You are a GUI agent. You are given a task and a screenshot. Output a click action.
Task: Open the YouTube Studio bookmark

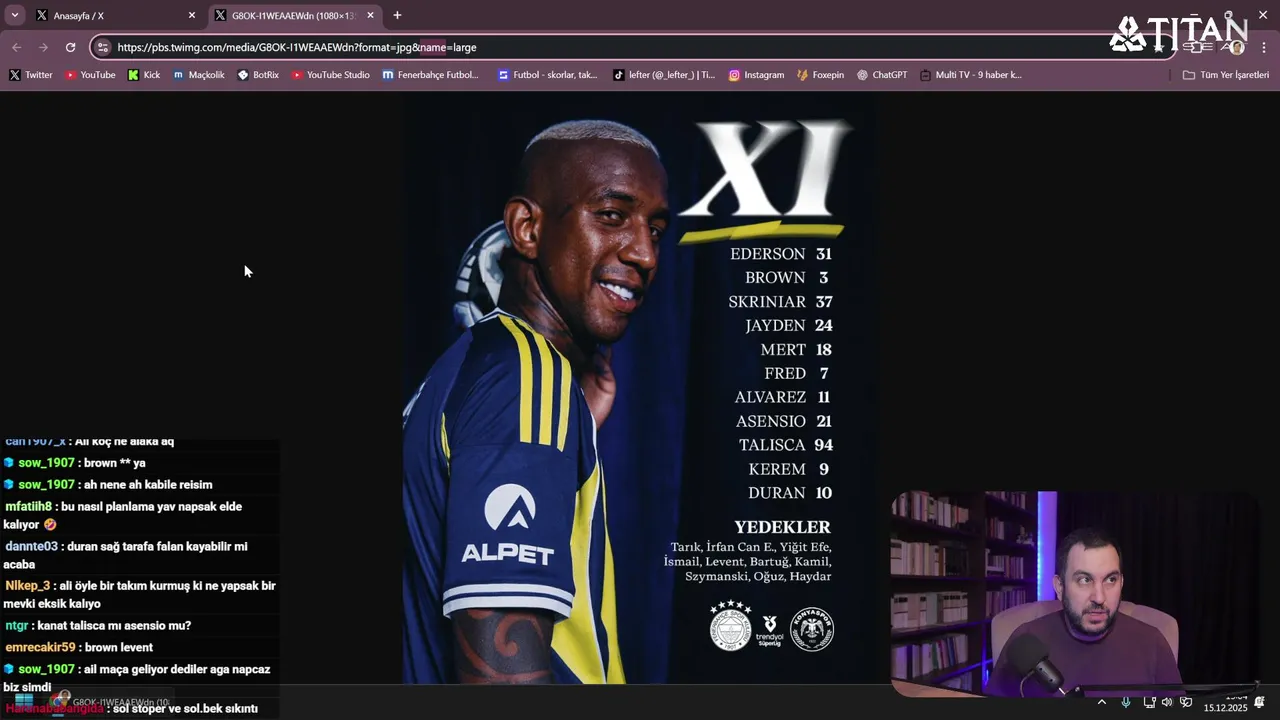(x=331, y=75)
